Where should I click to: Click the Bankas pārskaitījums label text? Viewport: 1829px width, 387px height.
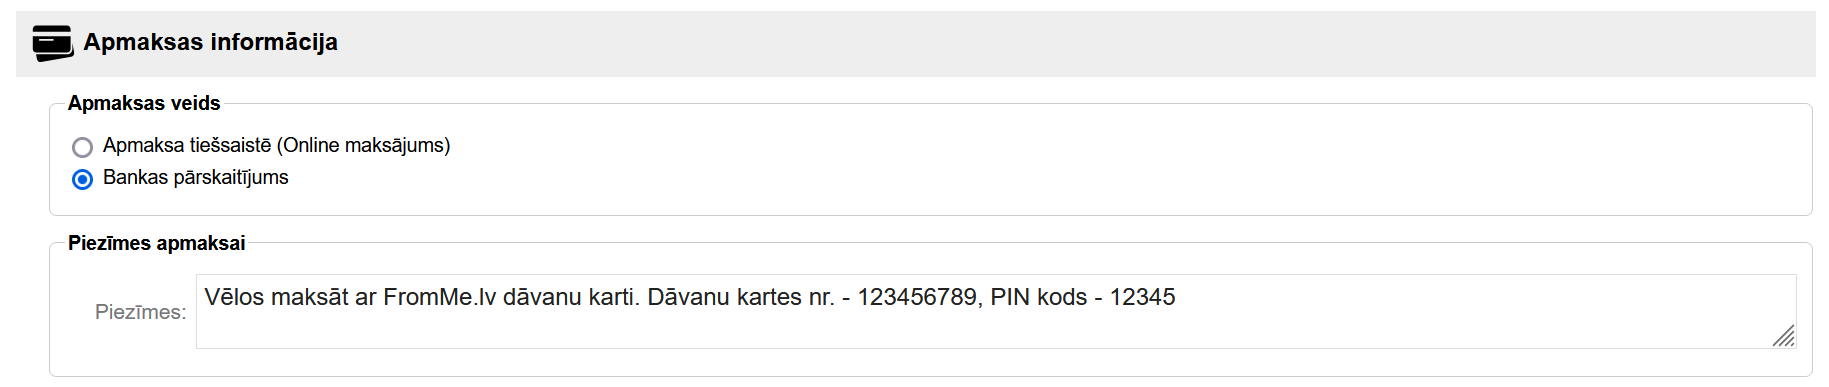coord(196,178)
